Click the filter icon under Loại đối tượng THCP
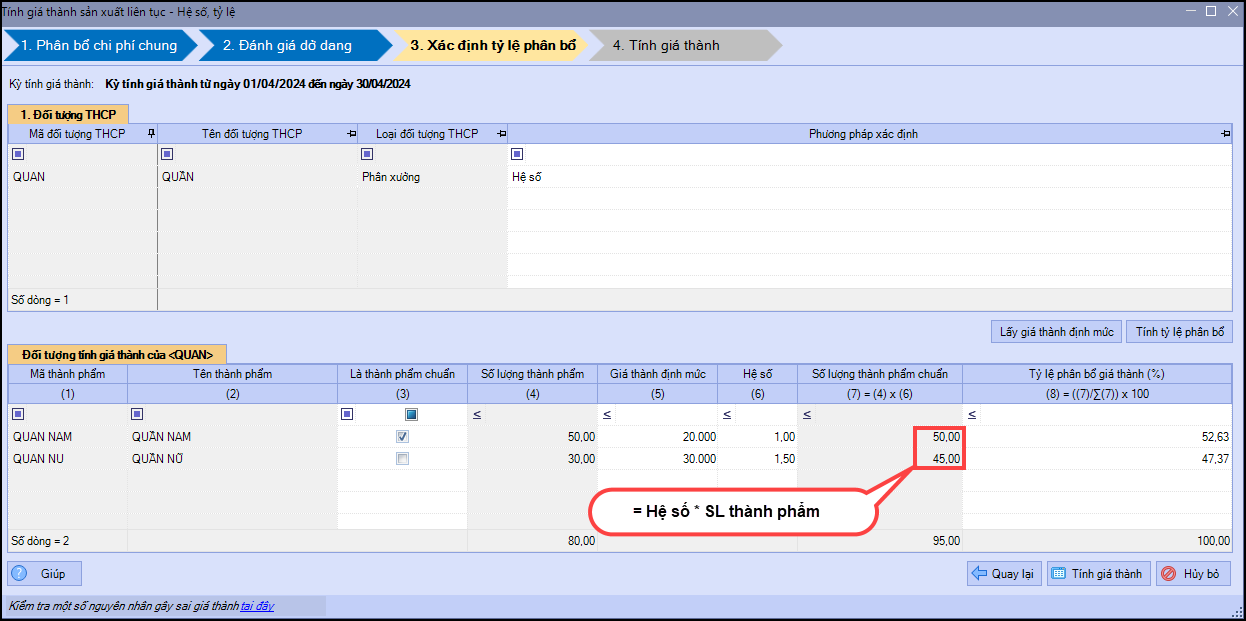 coord(367,154)
